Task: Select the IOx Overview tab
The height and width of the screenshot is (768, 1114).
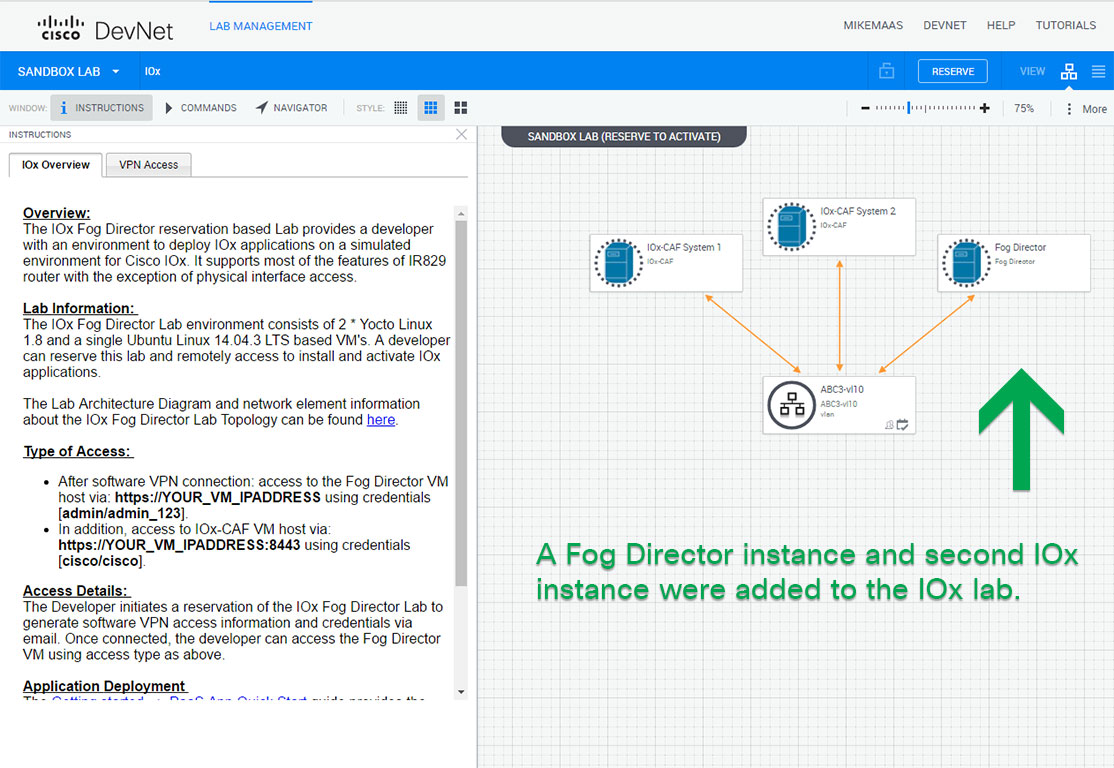Action: (55, 165)
